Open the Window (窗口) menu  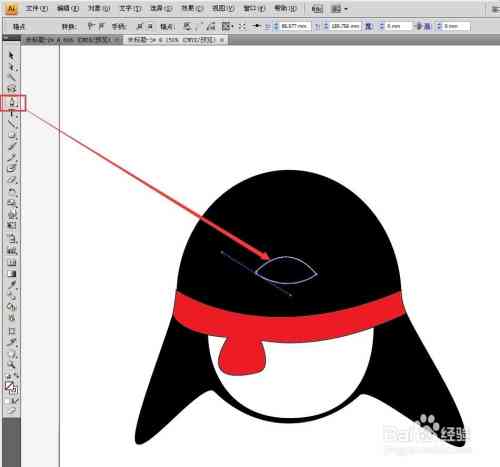click(x=254, y=9)
